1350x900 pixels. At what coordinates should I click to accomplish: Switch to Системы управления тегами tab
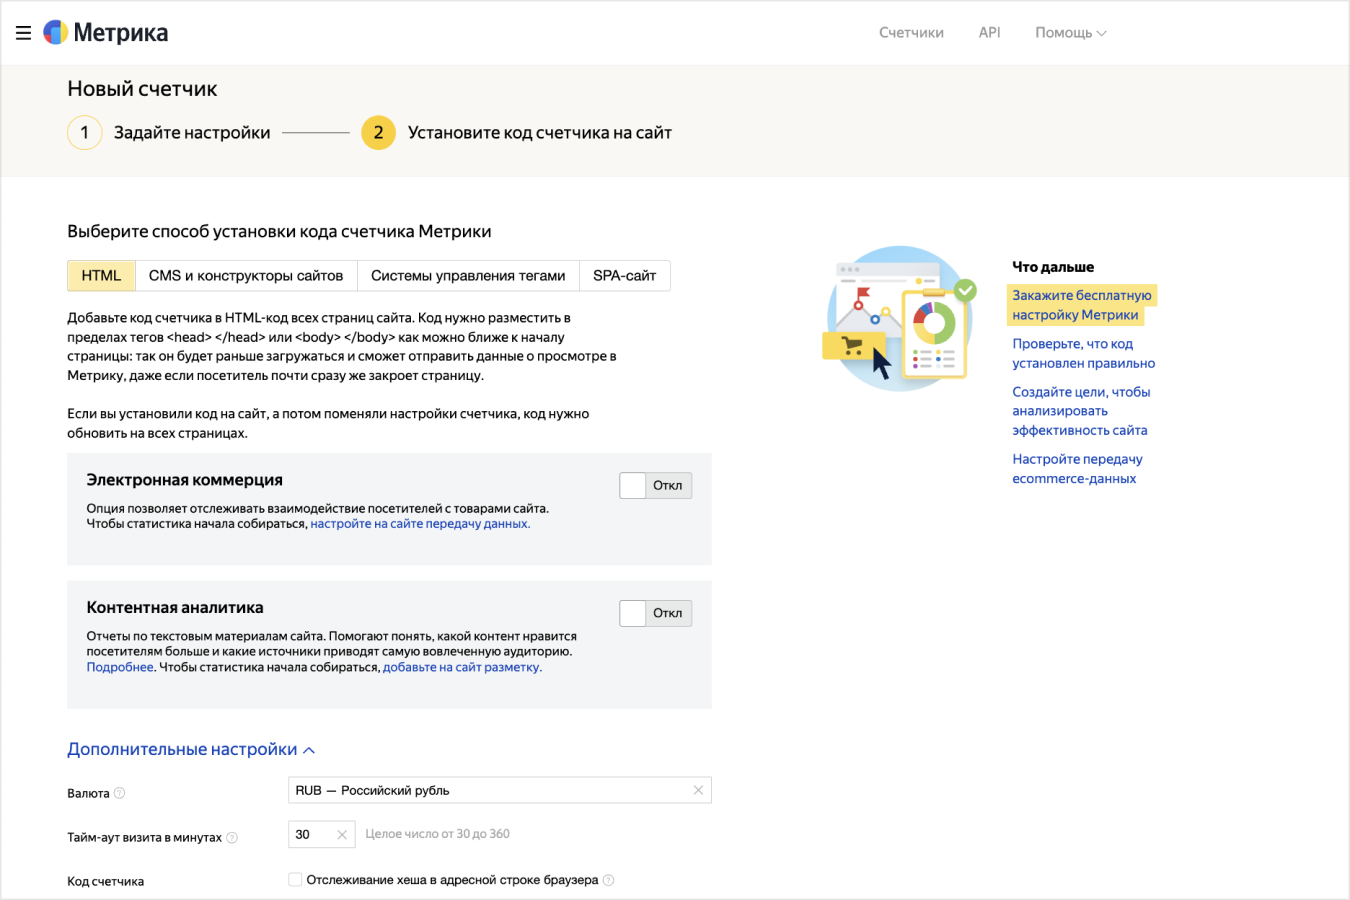coord(468,276)
